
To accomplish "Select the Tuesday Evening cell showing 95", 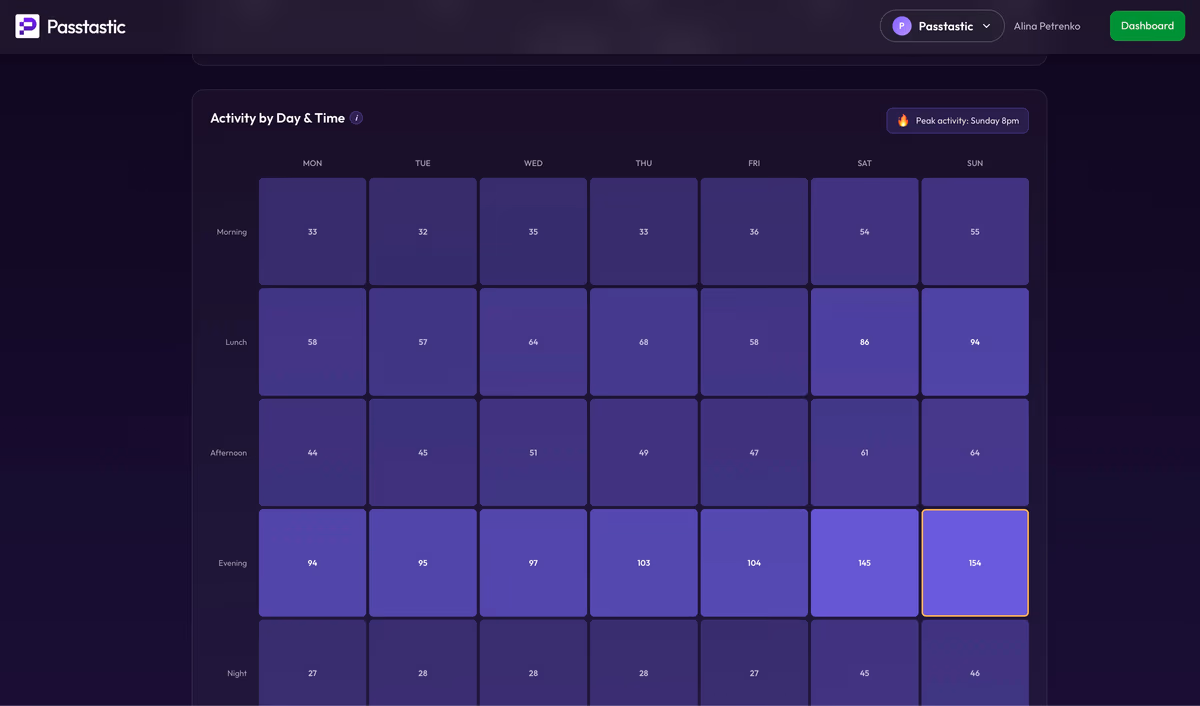I will [x=423, y=563].
